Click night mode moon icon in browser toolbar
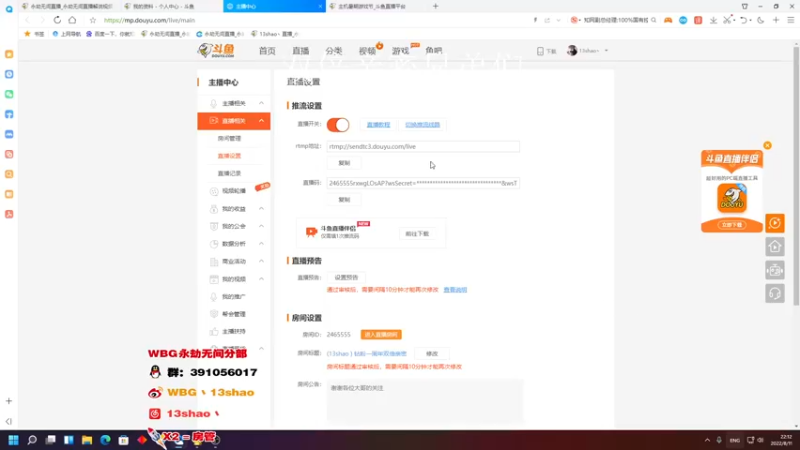Screen dimensions: 800x450 (761, 20)
